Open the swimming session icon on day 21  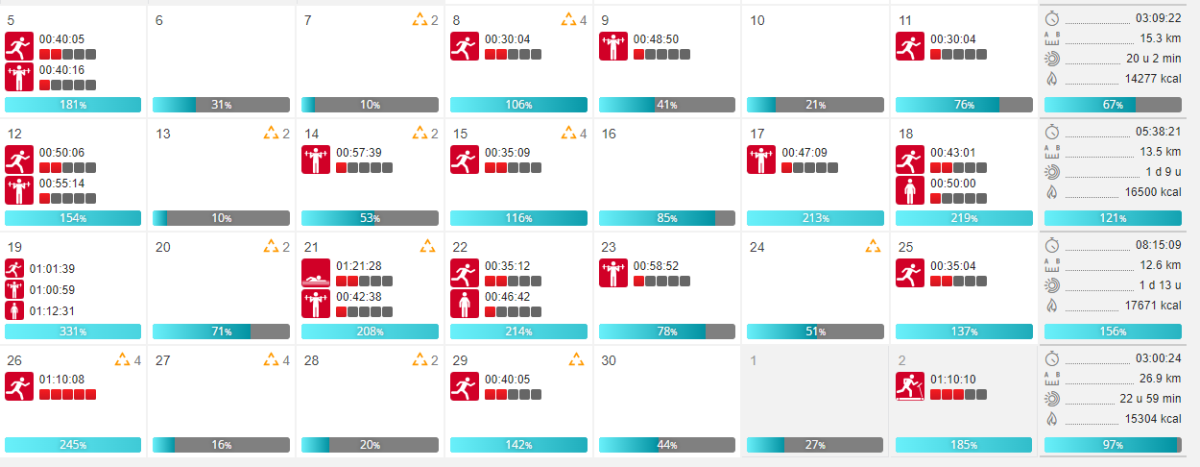(316, 273)
